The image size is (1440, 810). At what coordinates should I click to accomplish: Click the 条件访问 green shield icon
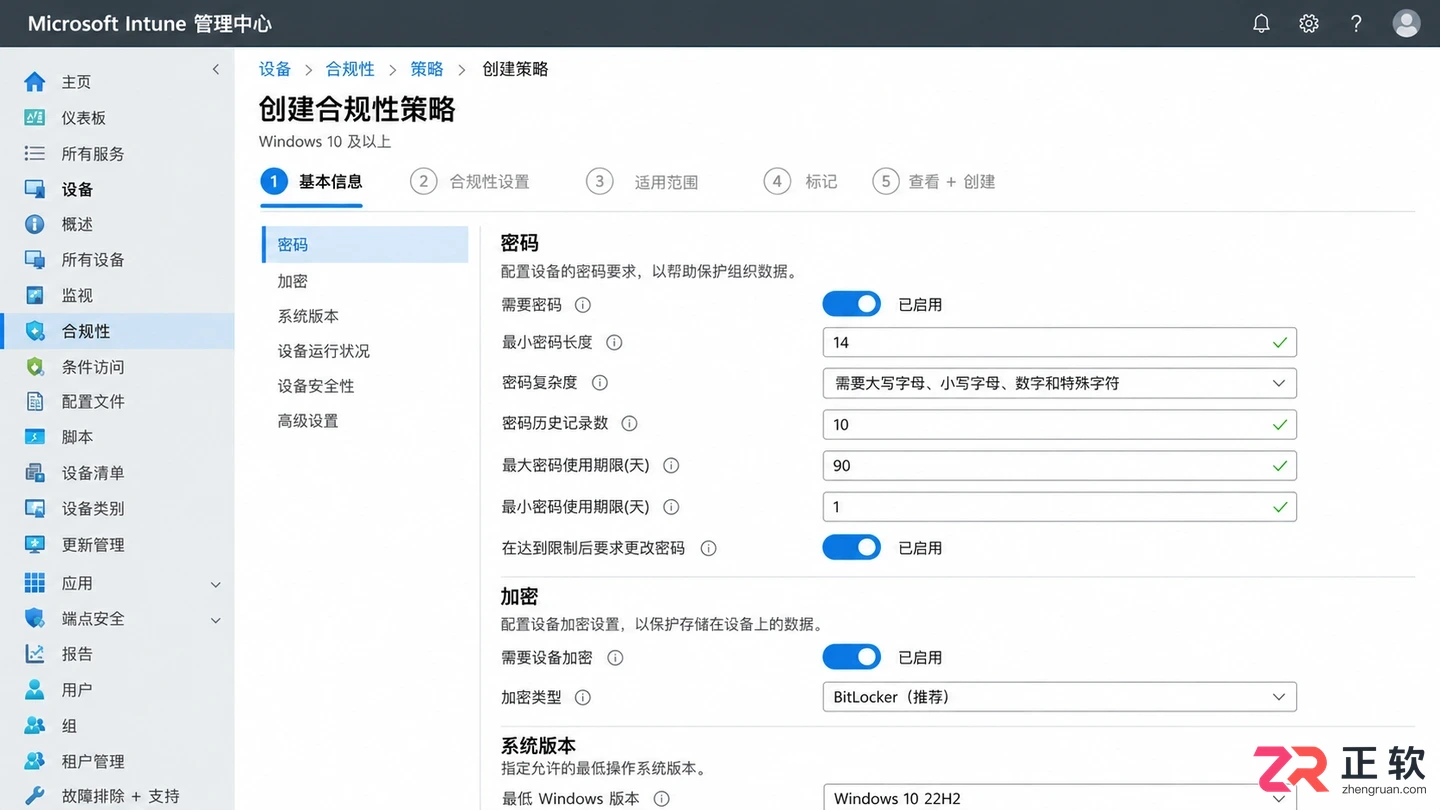pyautogui.click(x=35, y=367)
